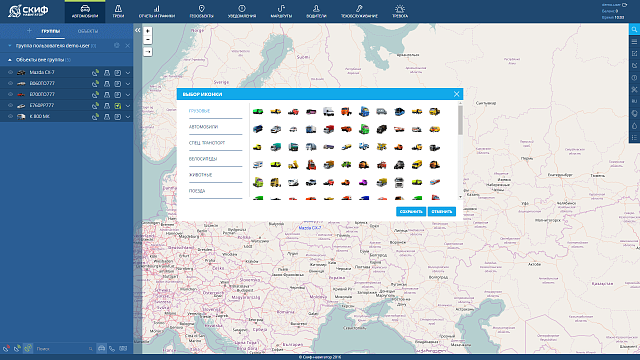The height and width of the screenshot is (360, 640).
Task: Zoom in the map with plus button
Action: pos(148,31)
